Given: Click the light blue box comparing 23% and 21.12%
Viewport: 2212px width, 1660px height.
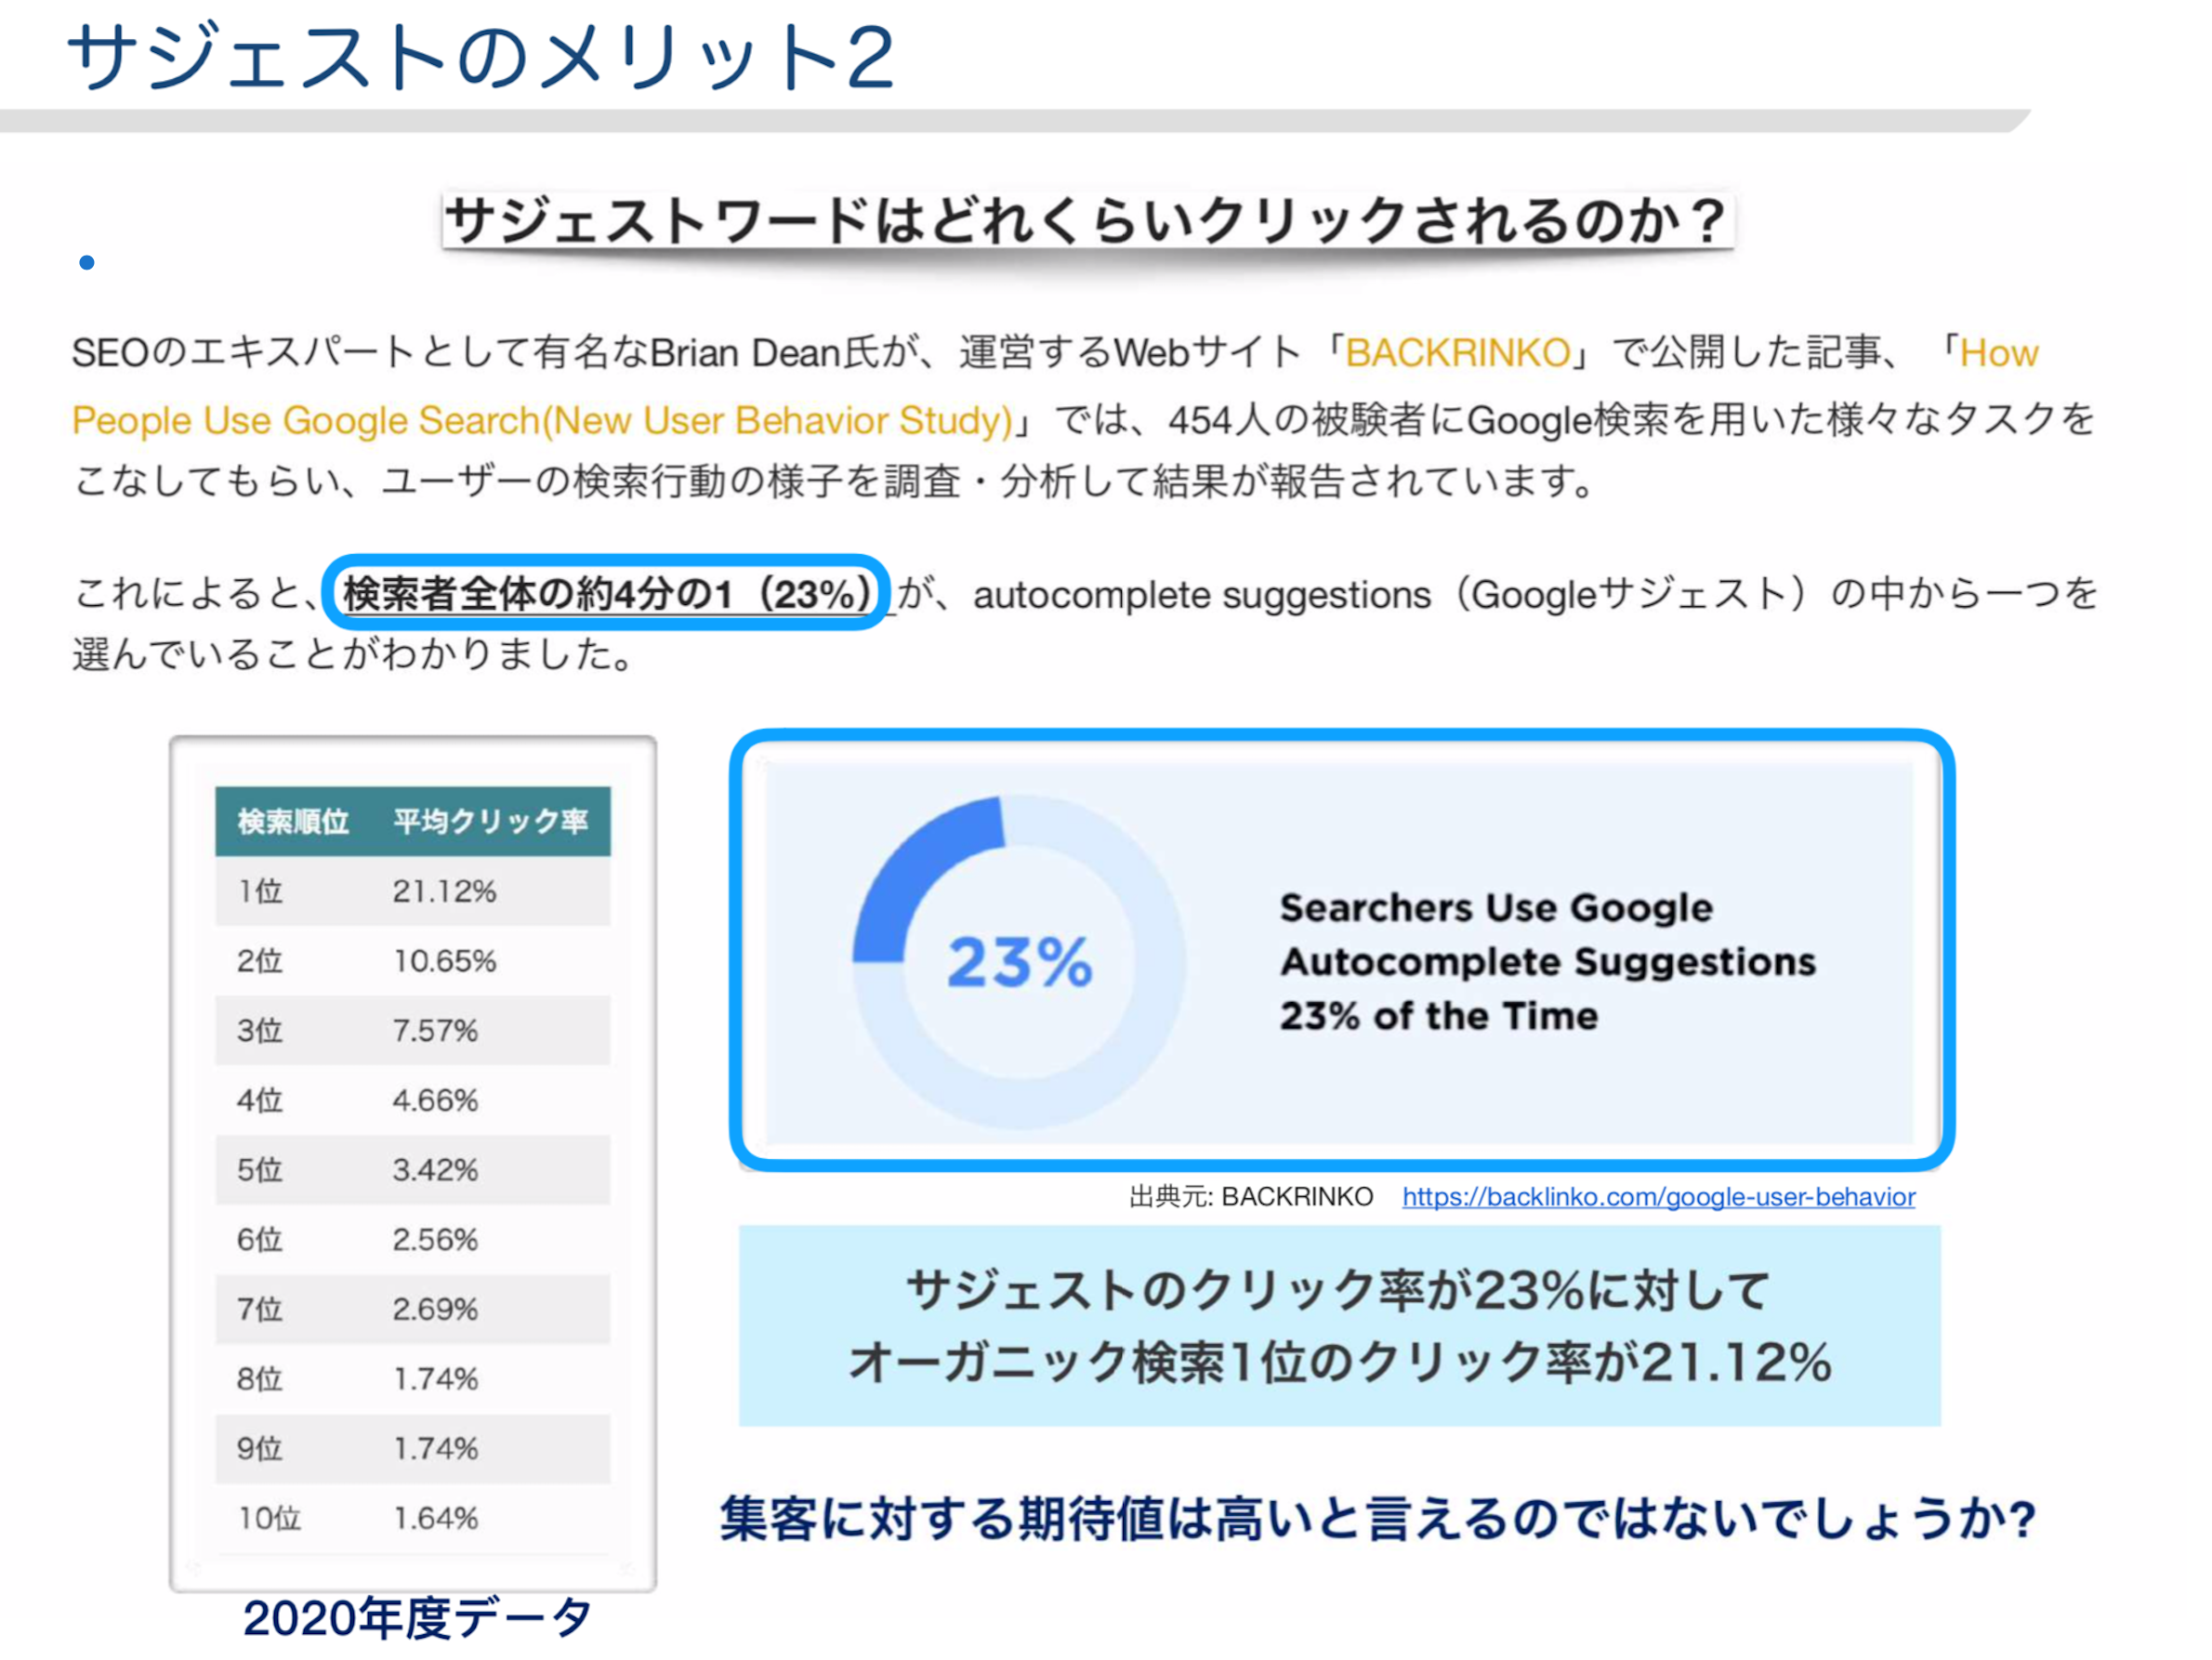Looking at the screenshot, I should pyautogui.click(x=1339, y=1326).
